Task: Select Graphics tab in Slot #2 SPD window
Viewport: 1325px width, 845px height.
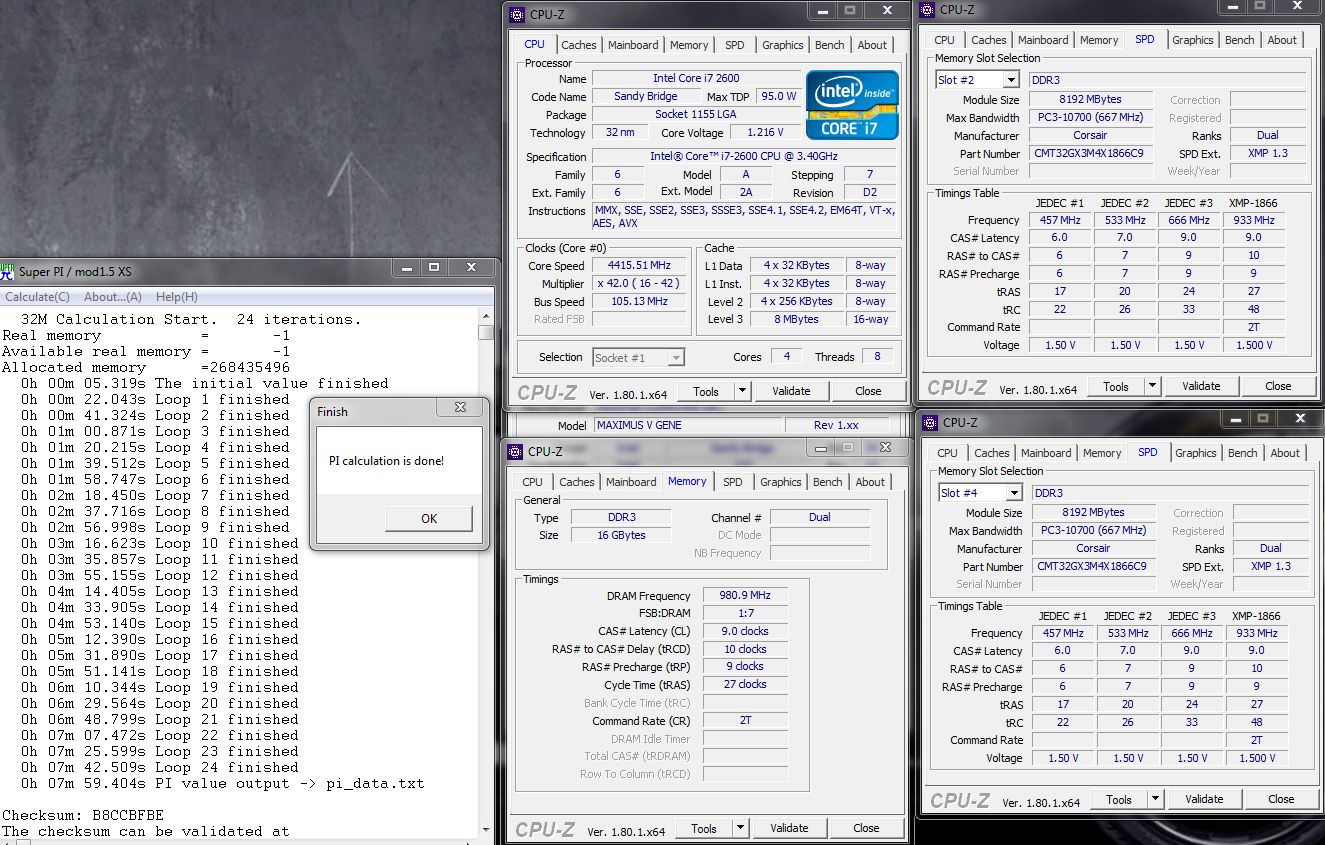Action: [x=1193, y=40]
